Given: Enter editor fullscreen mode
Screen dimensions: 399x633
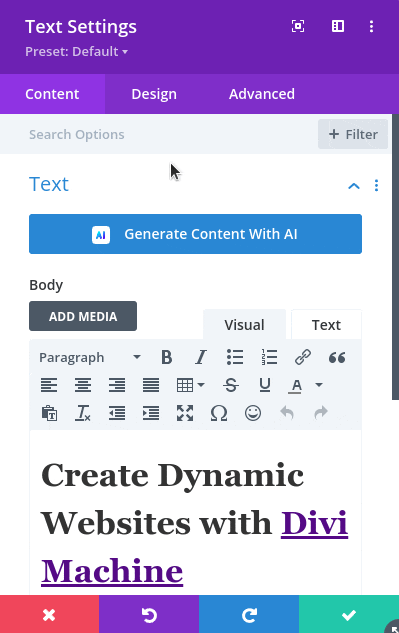Looking at the screenshot, I should [x=185, y=413].
